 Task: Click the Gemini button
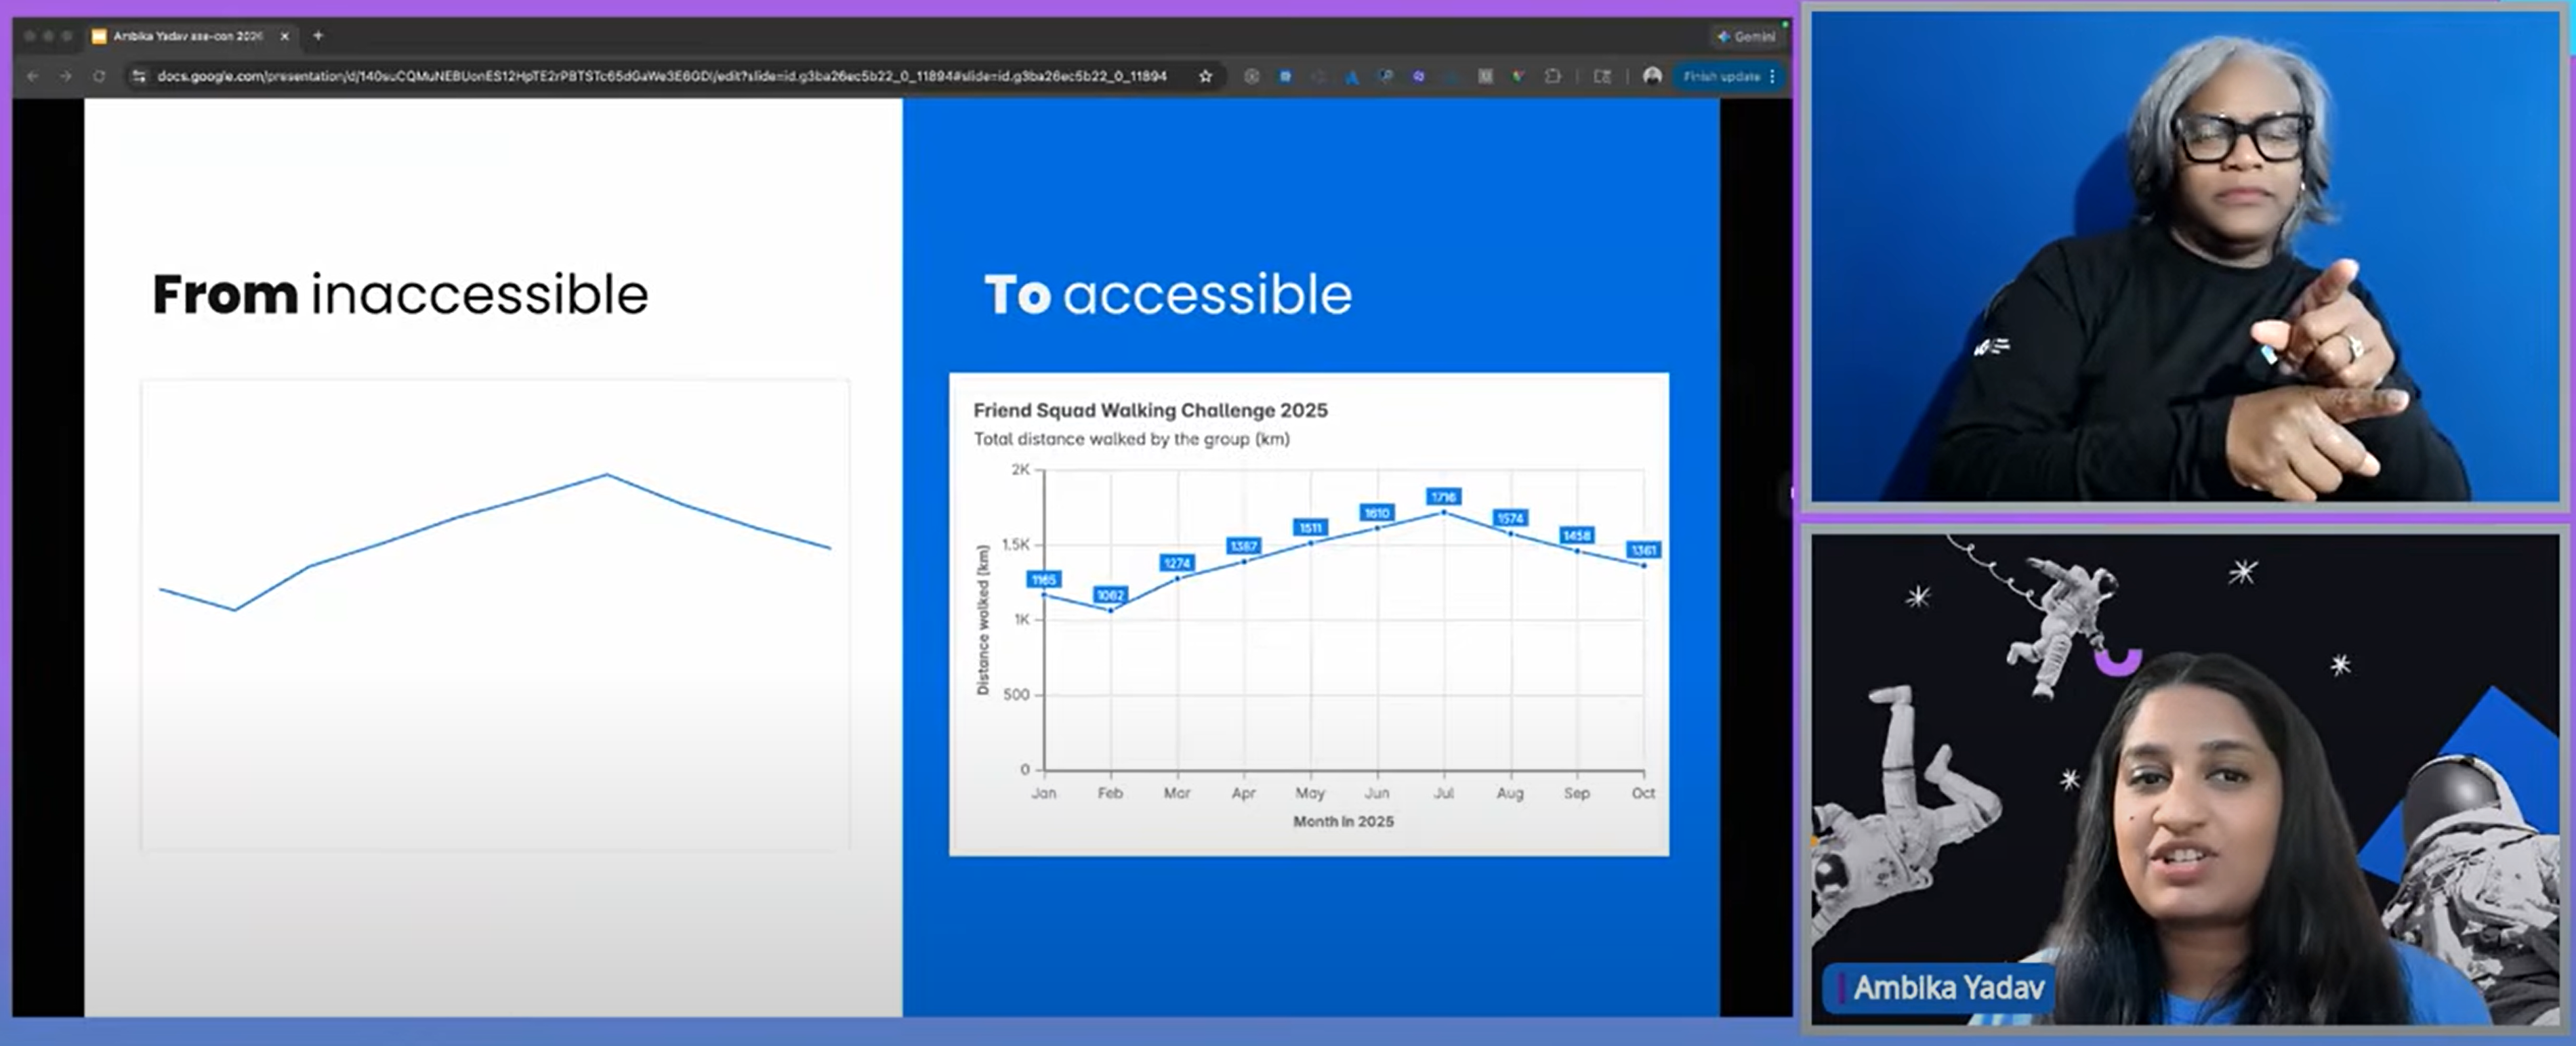pyautogui.click(x=1746, y=36)
